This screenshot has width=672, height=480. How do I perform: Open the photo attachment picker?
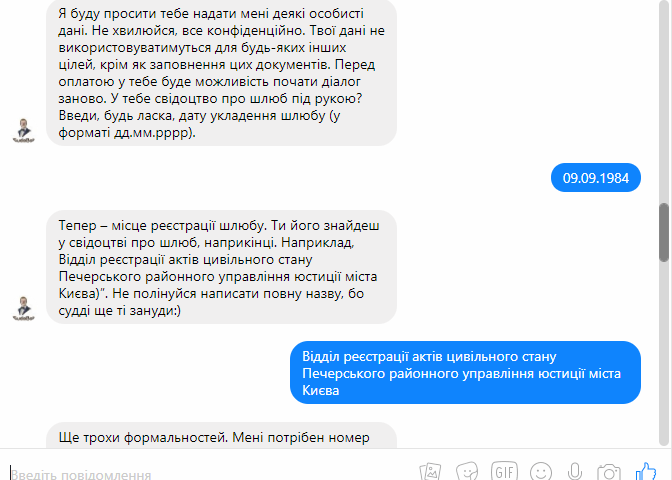pos(430,471)
